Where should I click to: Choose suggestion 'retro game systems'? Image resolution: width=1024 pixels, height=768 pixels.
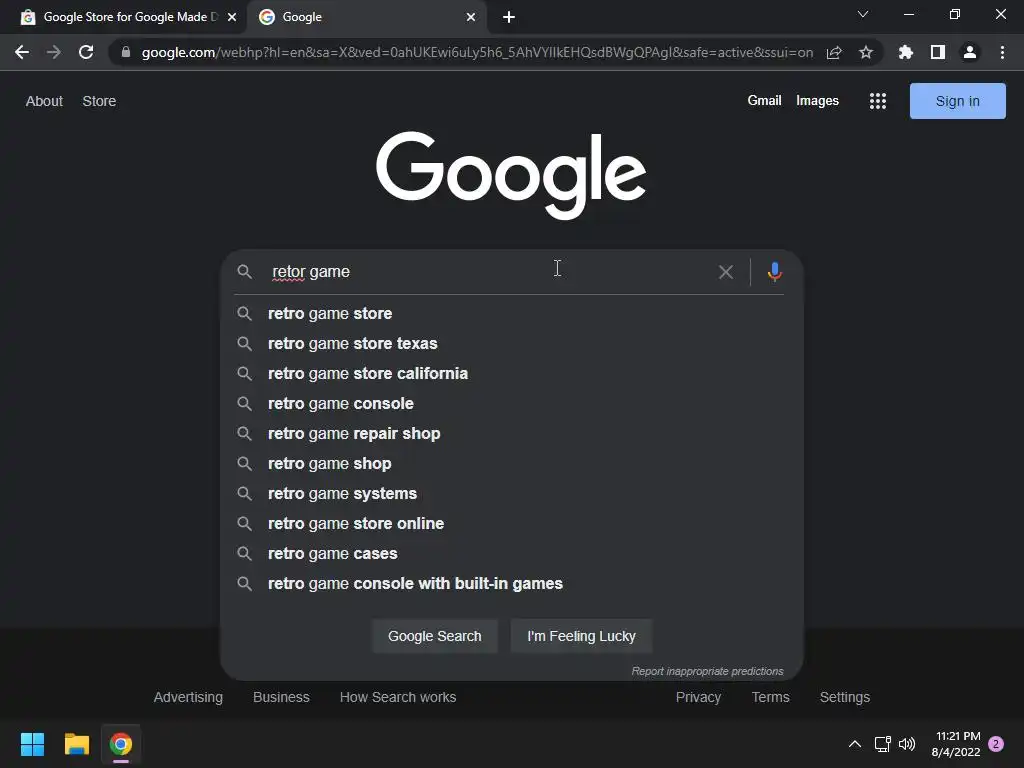coord(511,494)
